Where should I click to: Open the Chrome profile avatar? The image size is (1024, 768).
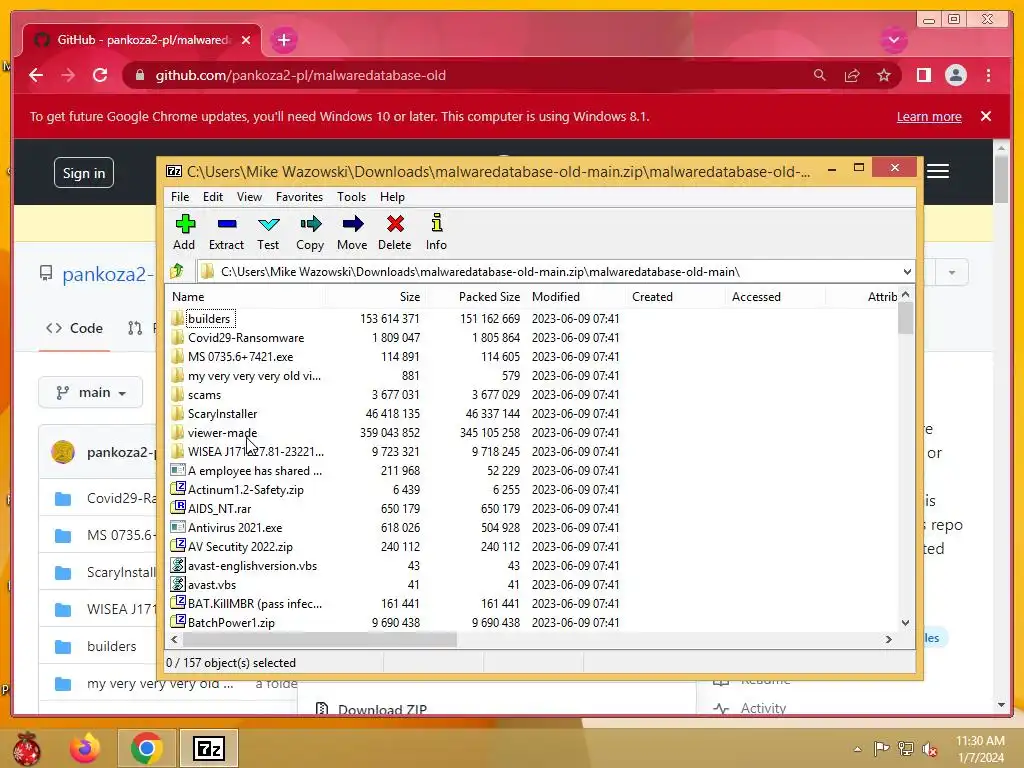click(955, 75)
